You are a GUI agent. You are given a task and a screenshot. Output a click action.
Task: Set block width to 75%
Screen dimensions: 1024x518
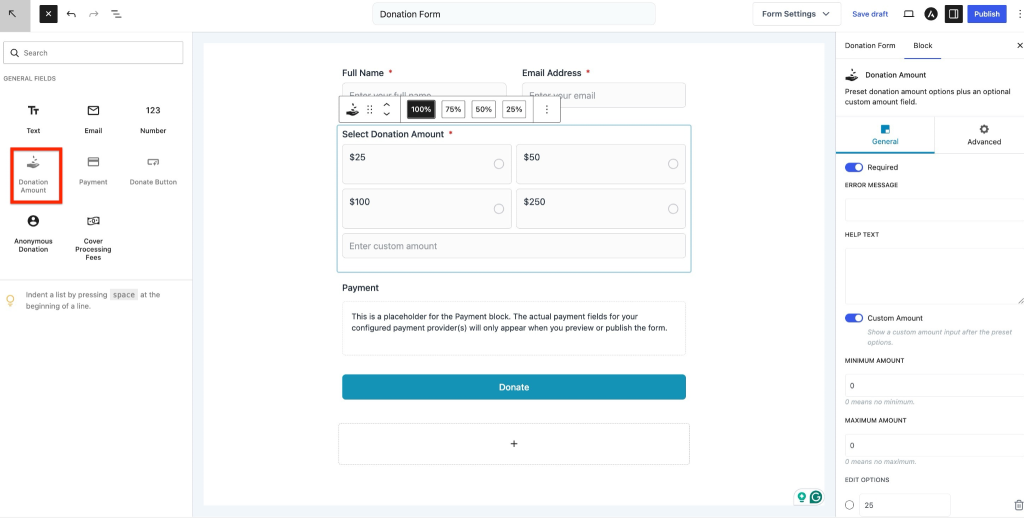click(453, 110)
